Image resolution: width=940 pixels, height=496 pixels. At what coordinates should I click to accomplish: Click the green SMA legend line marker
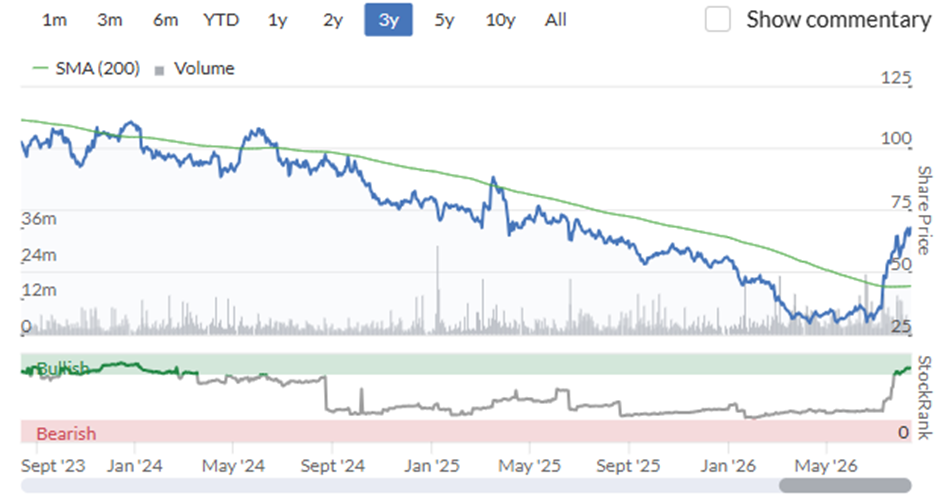[x=40, y=68]
